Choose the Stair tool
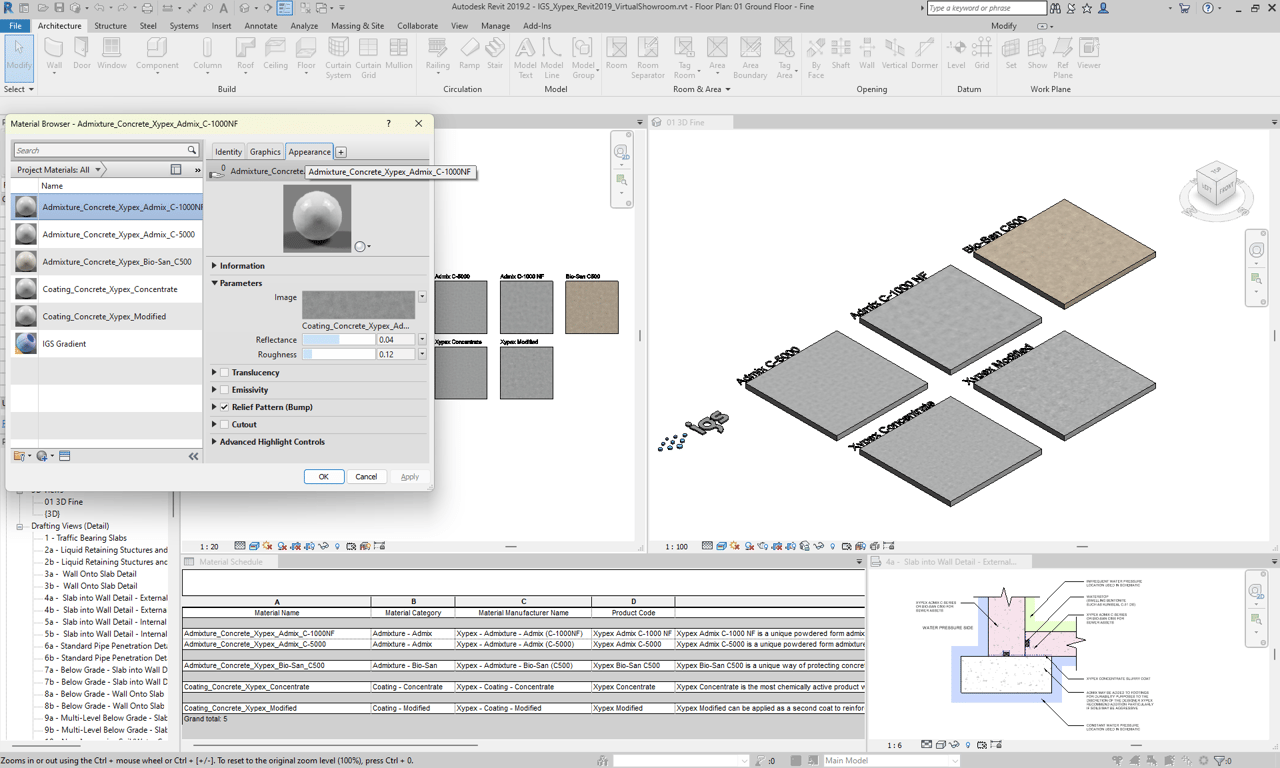The height and width of the screenshot is (768, 1280). (495, 54)
